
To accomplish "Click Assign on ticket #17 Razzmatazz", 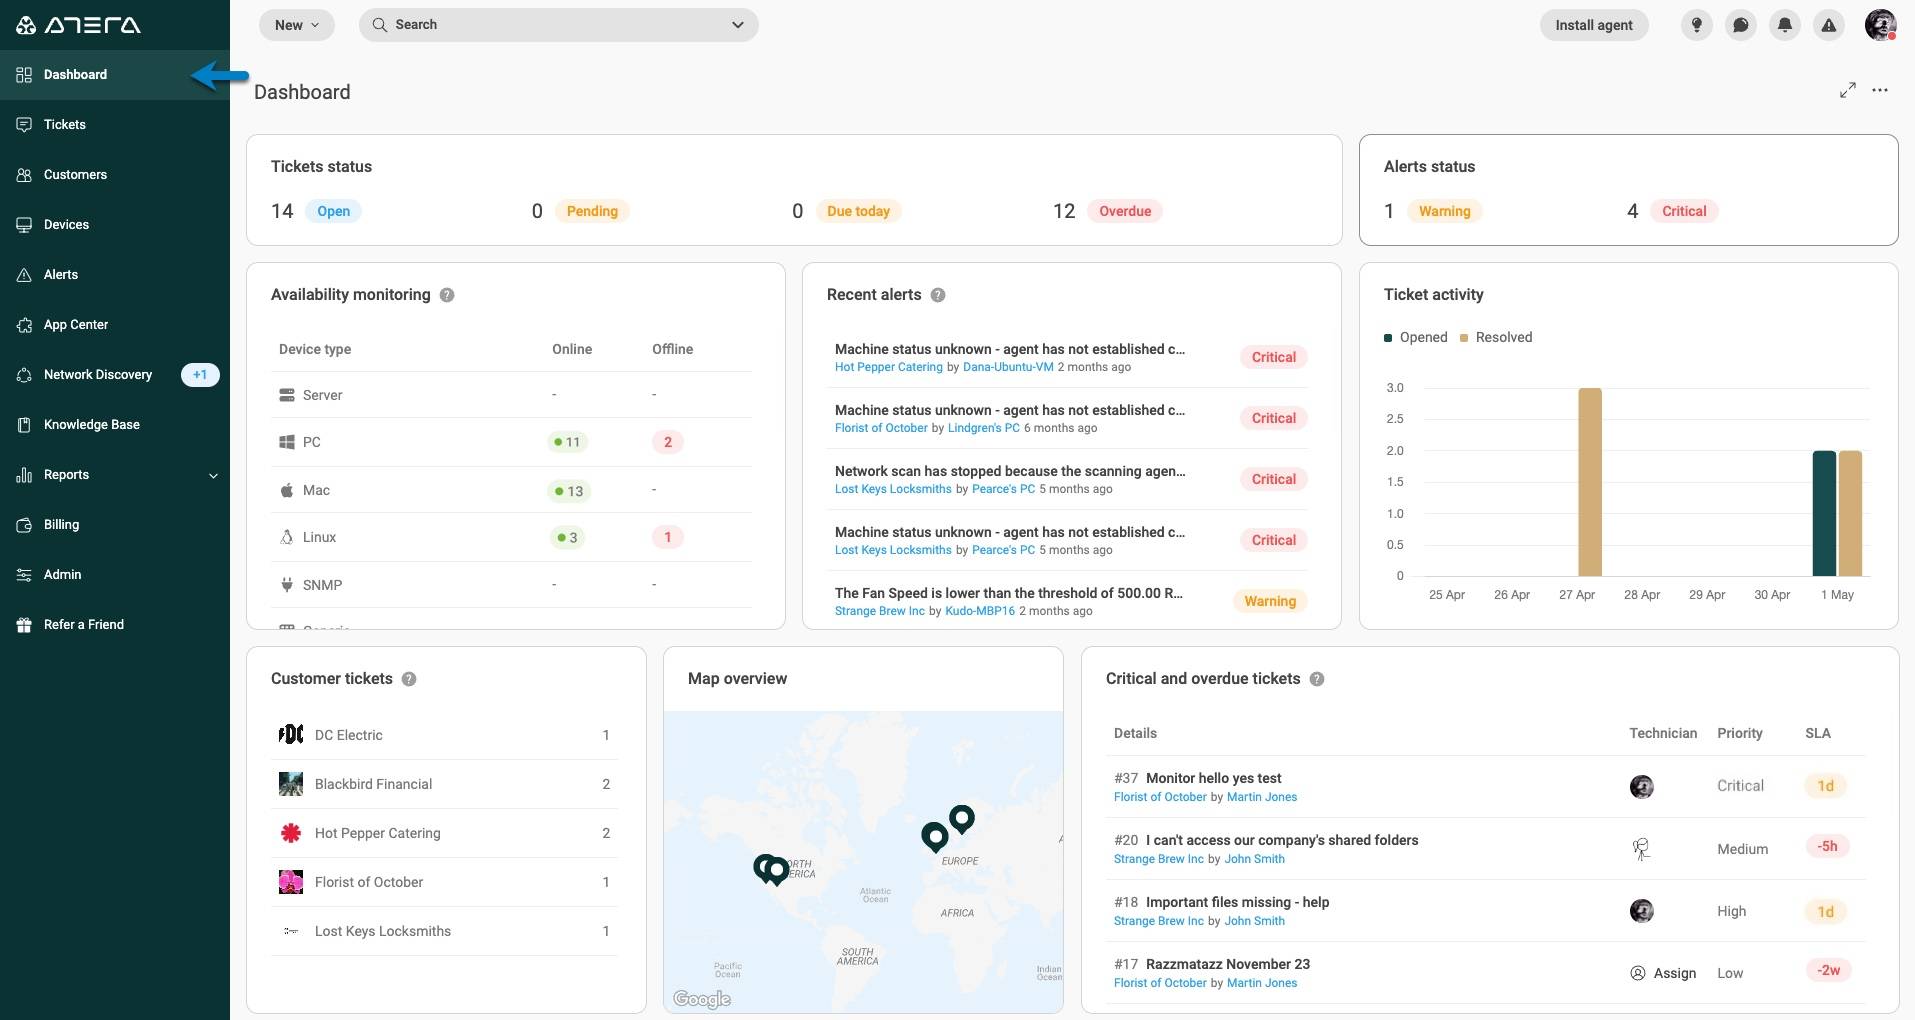I will (1663, 973).
